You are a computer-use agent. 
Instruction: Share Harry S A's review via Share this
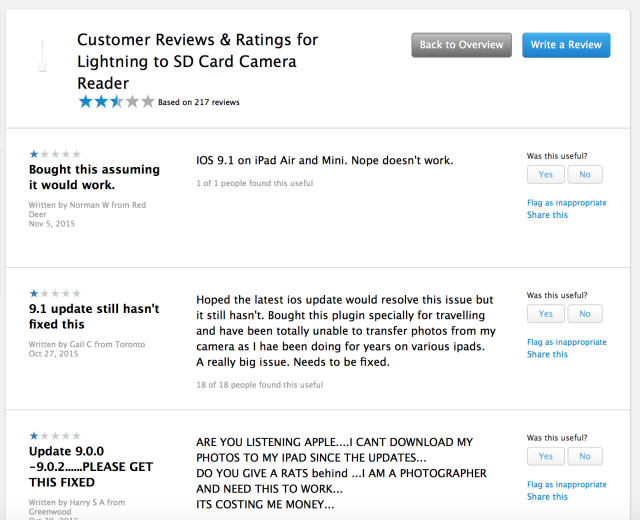click(x=547, y=496)
